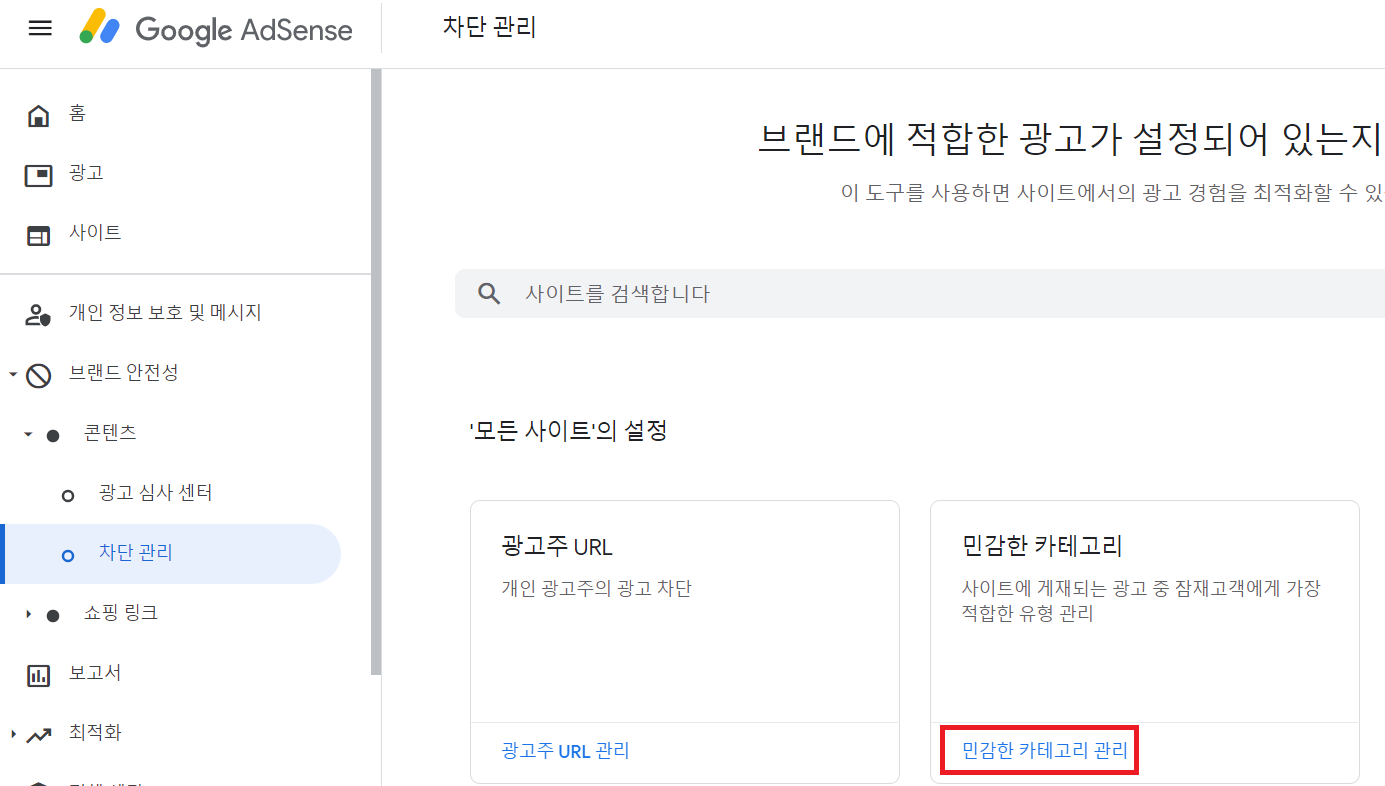Click the 민감한 카테고리 관리 link
1385x786 pixels.
(x=1044, y=751)
